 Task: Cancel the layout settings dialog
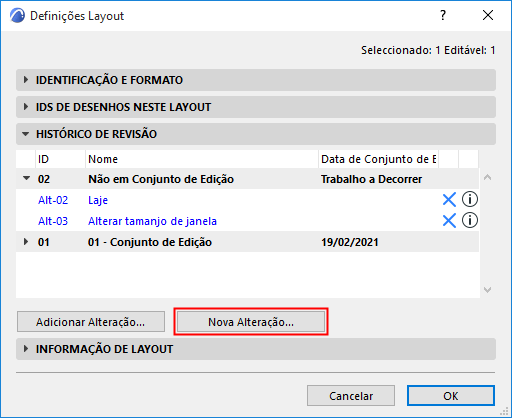point(351,396)
